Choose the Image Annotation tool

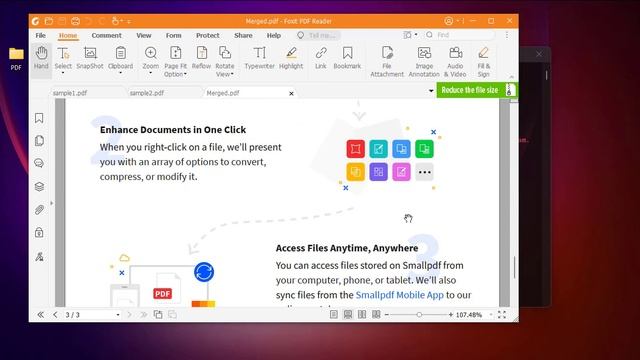[x=424, y=61]
